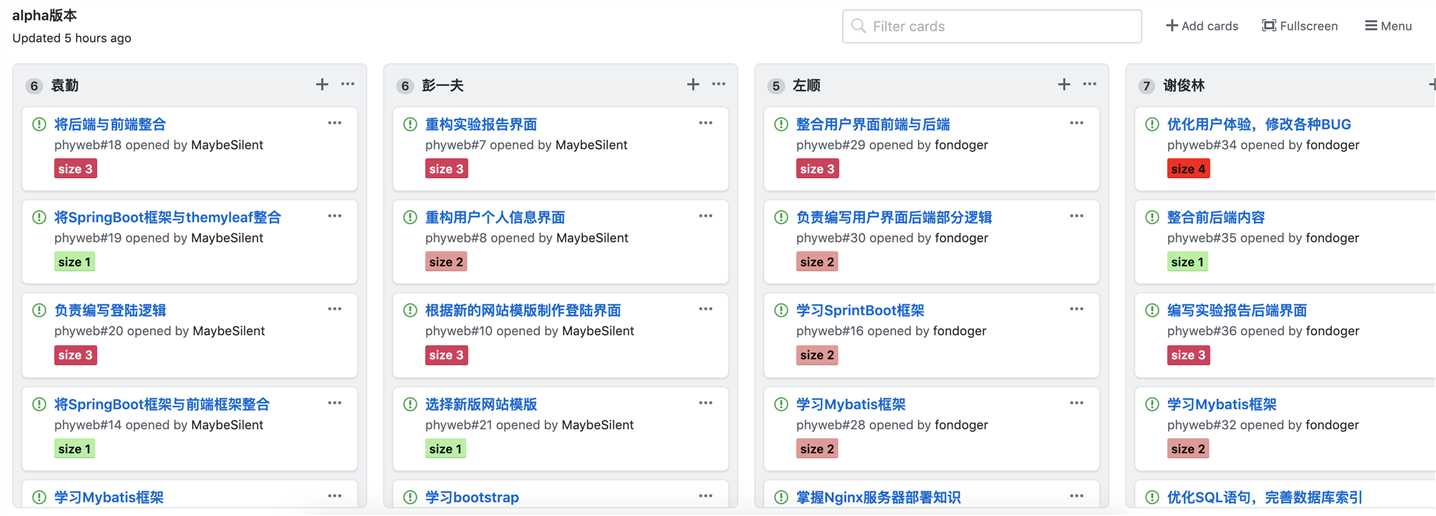Click size 1 label on phyweb#21 card
1436x516 pixels.
coord(446,449)
